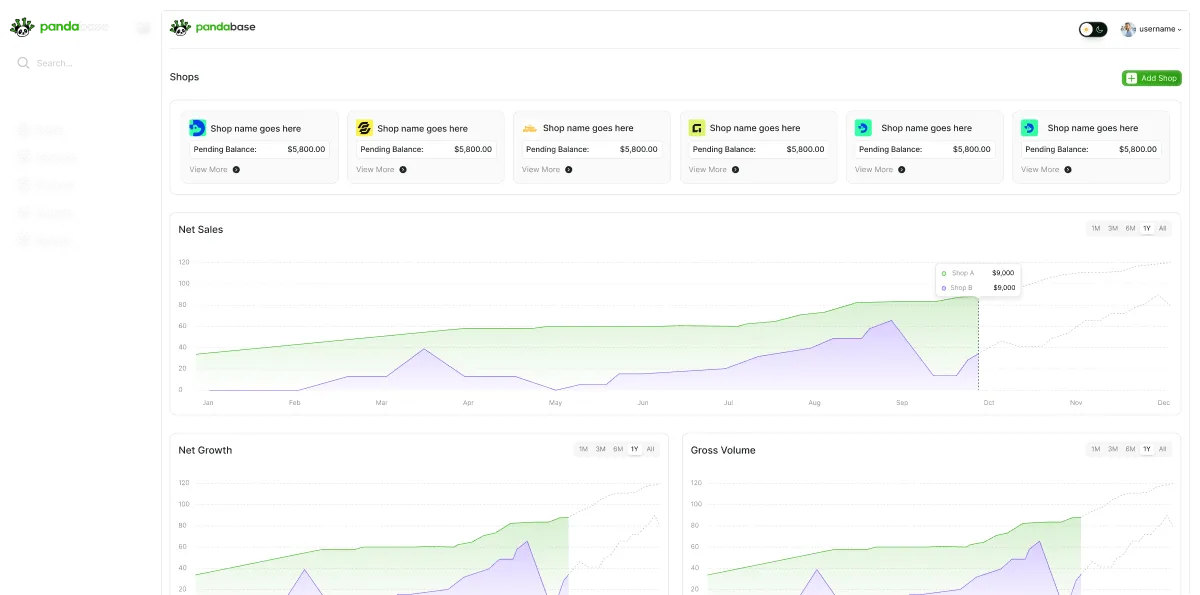Viewport: 1200px width, 595px height.
Task: Click the pandabase panda logo in header
Action: [180, 27]
